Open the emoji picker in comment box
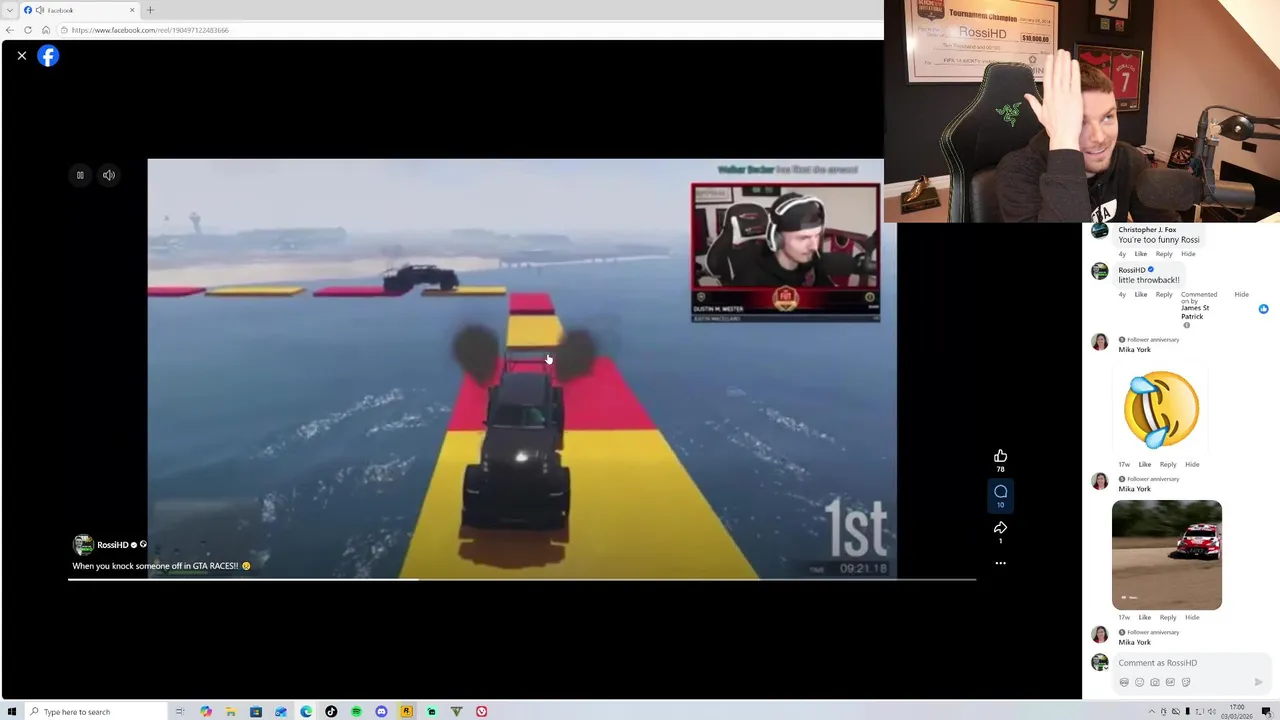 [1139, 682]
